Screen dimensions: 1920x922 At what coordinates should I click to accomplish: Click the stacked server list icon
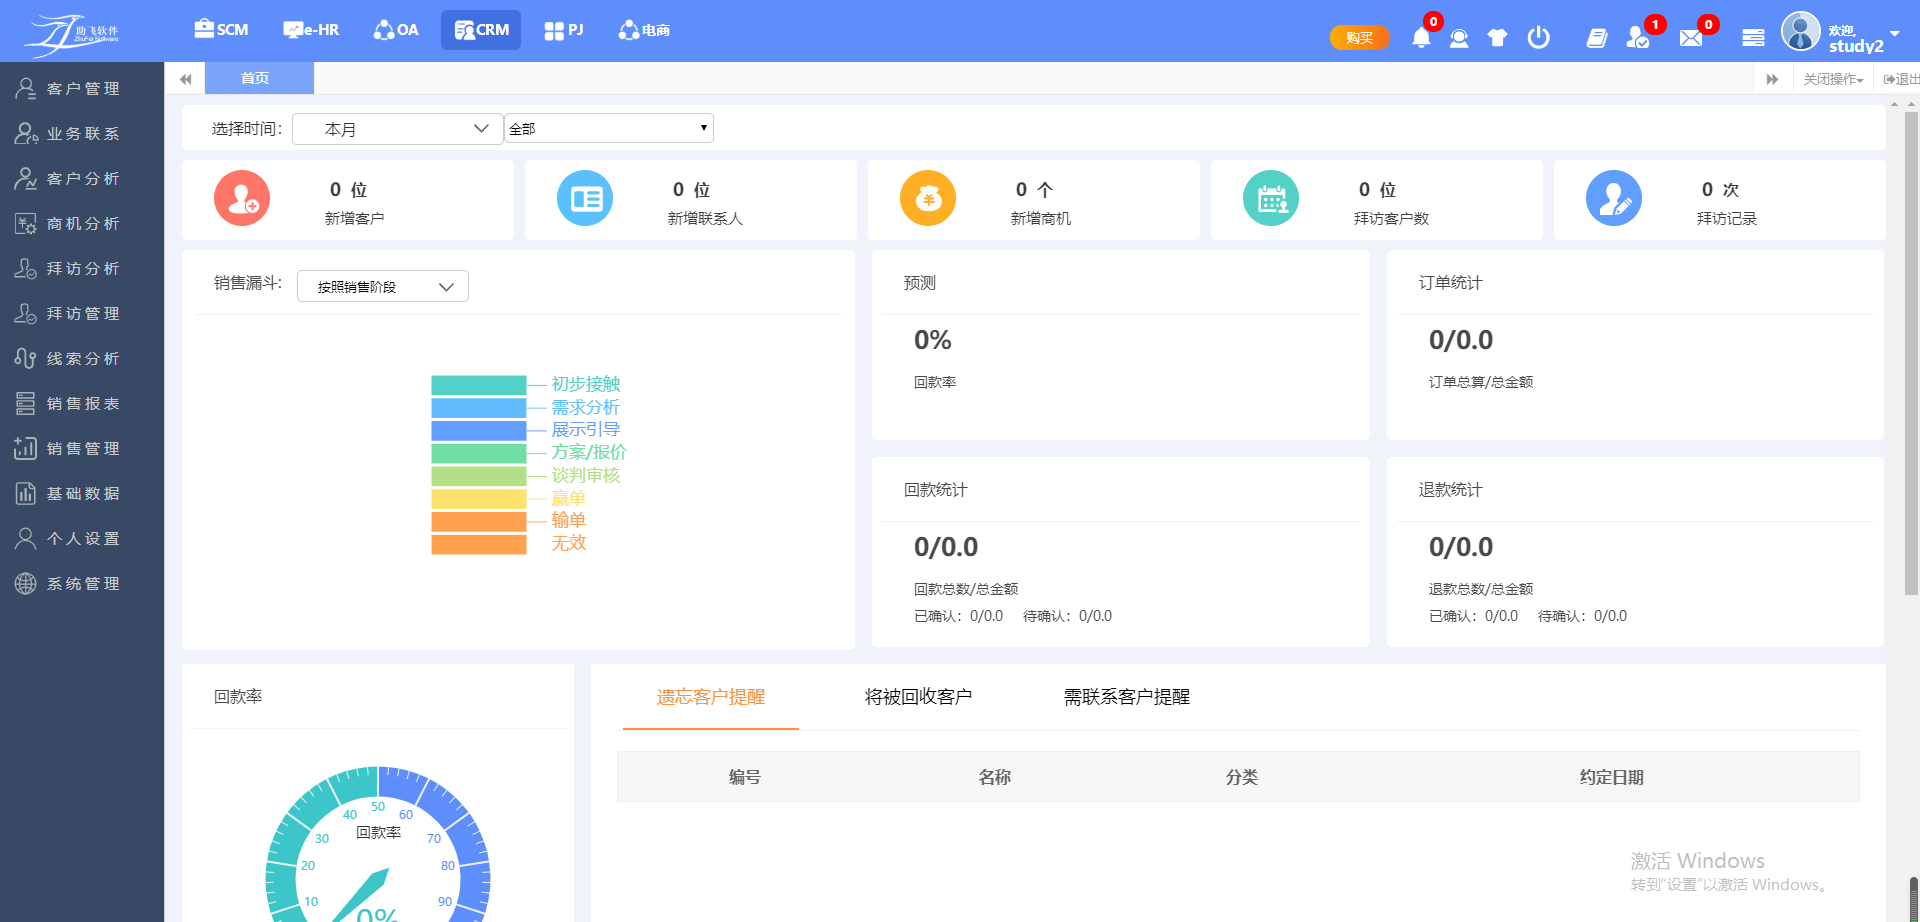[x=1753, y=38]
